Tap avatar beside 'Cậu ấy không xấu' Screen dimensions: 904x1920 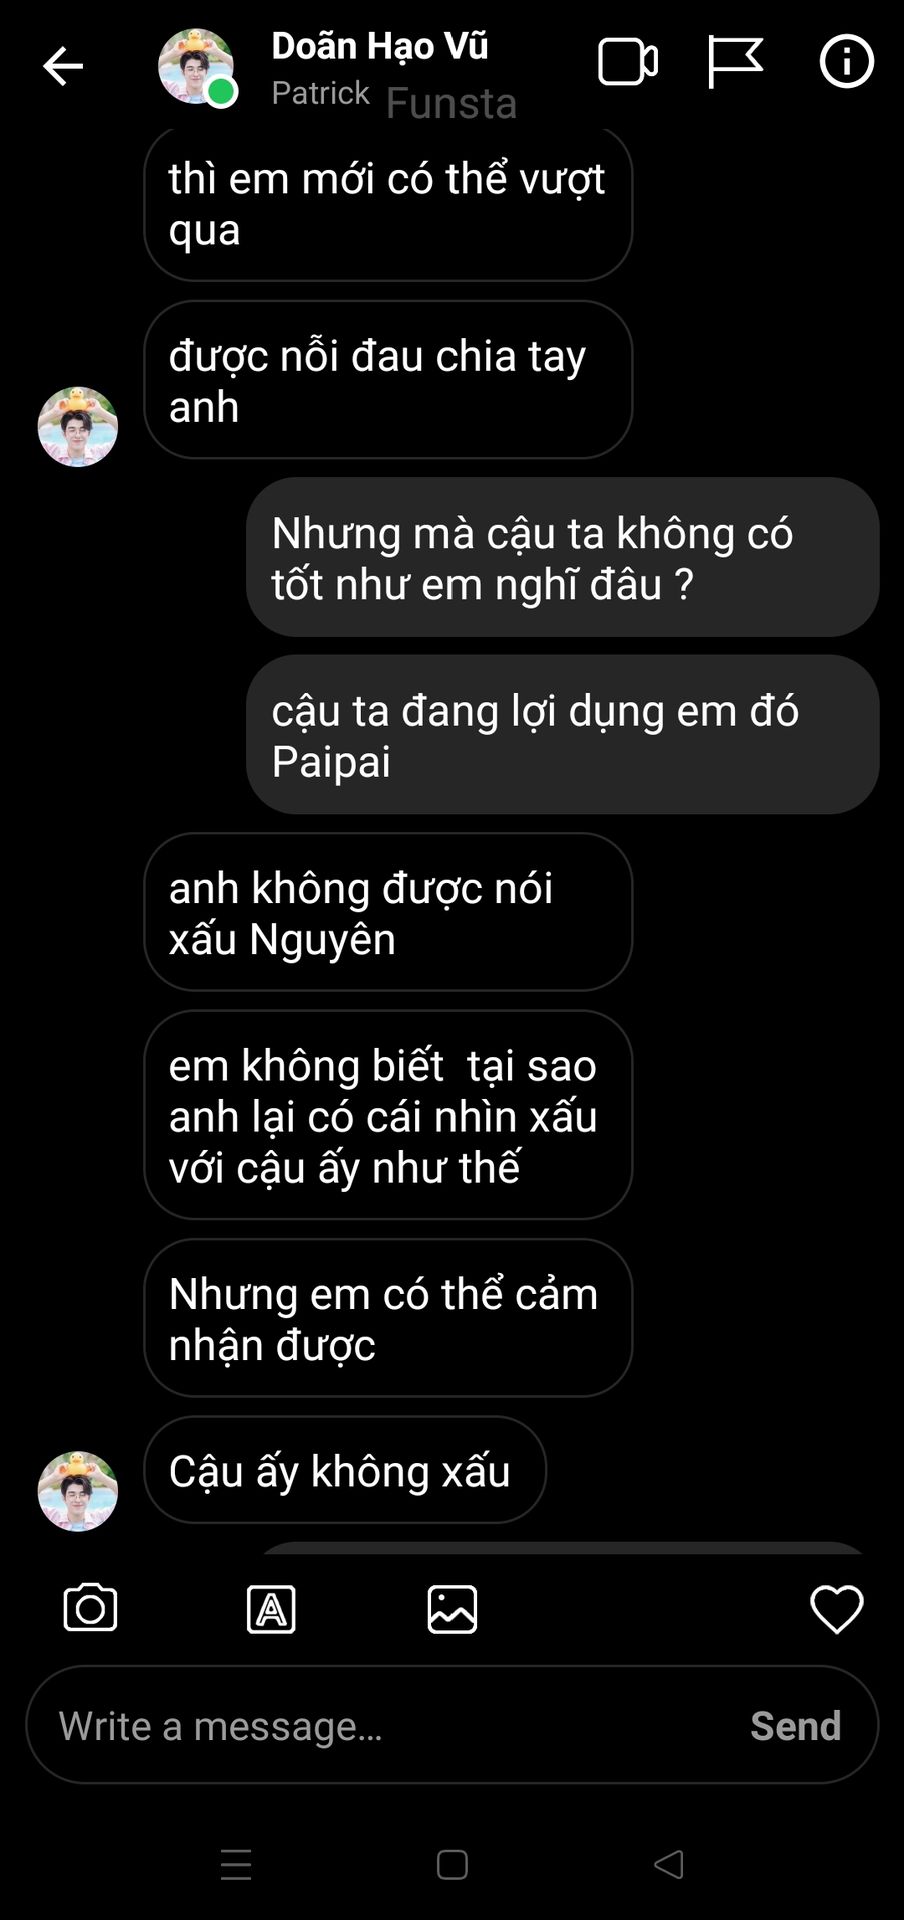78,1491
